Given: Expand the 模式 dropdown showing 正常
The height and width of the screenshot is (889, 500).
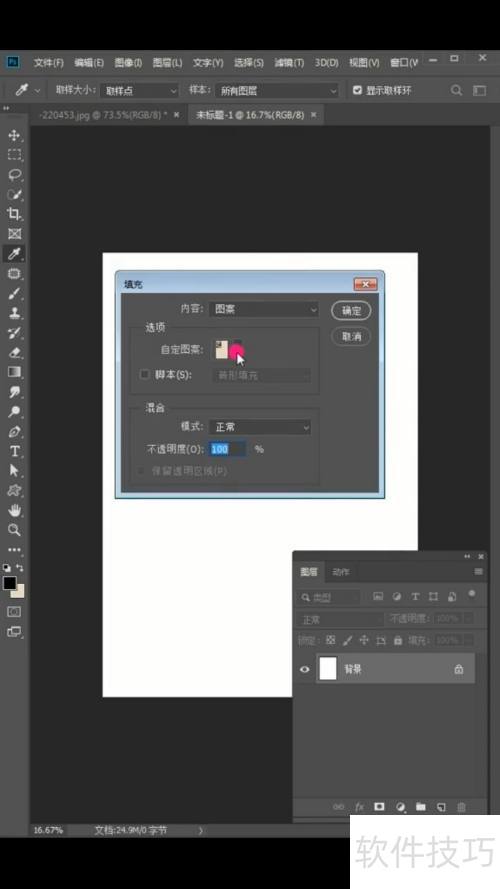Looking at the screenshot, I should pos(260,427).
